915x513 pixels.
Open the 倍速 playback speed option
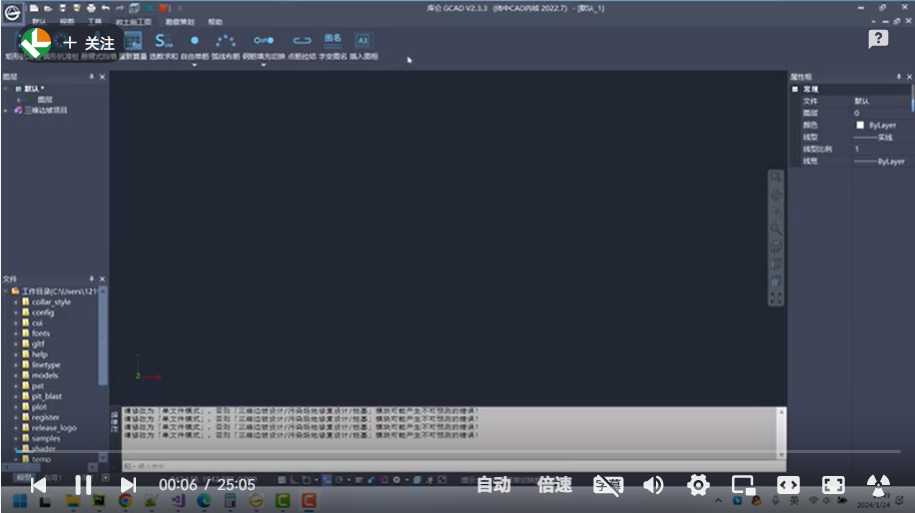555,485
